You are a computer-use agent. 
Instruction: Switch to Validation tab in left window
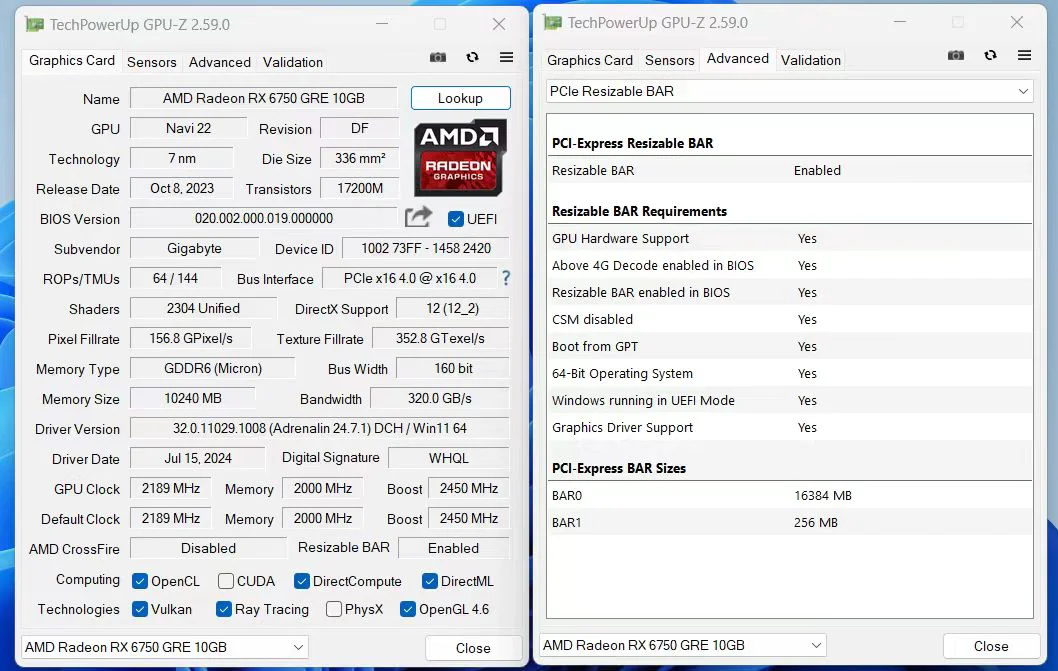point(293,62)
